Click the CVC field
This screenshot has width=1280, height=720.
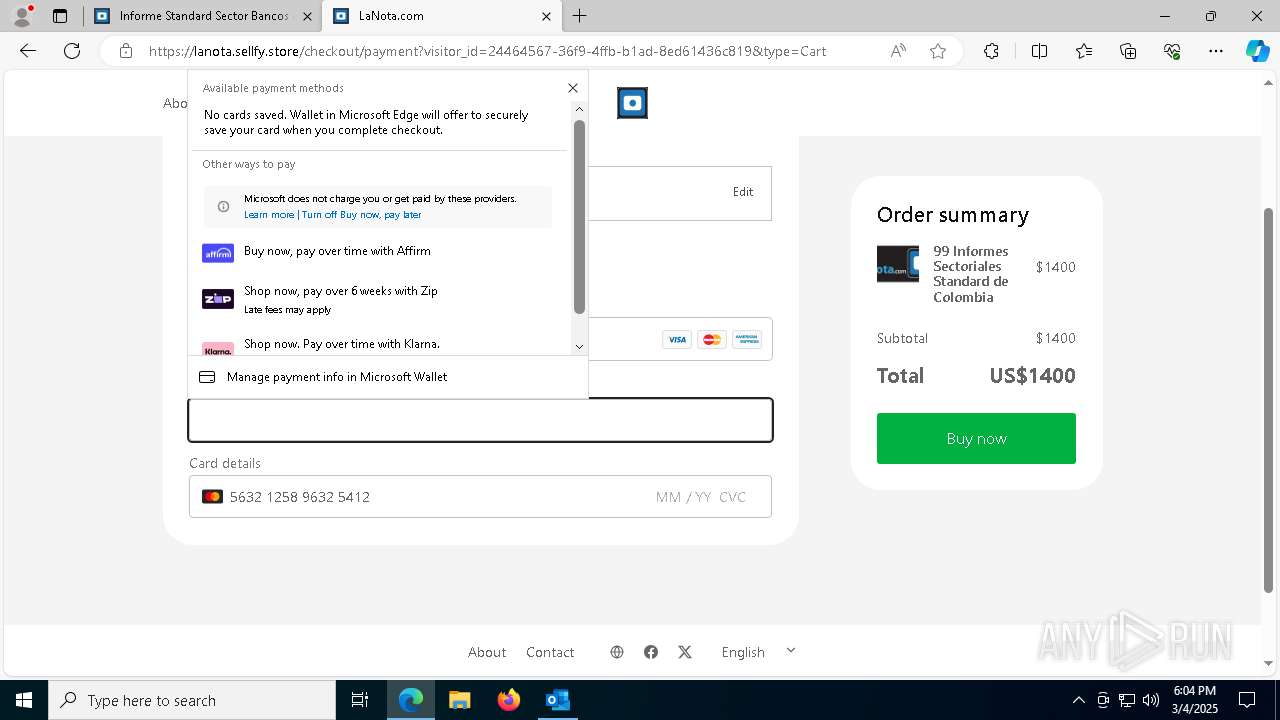point(732,497)
